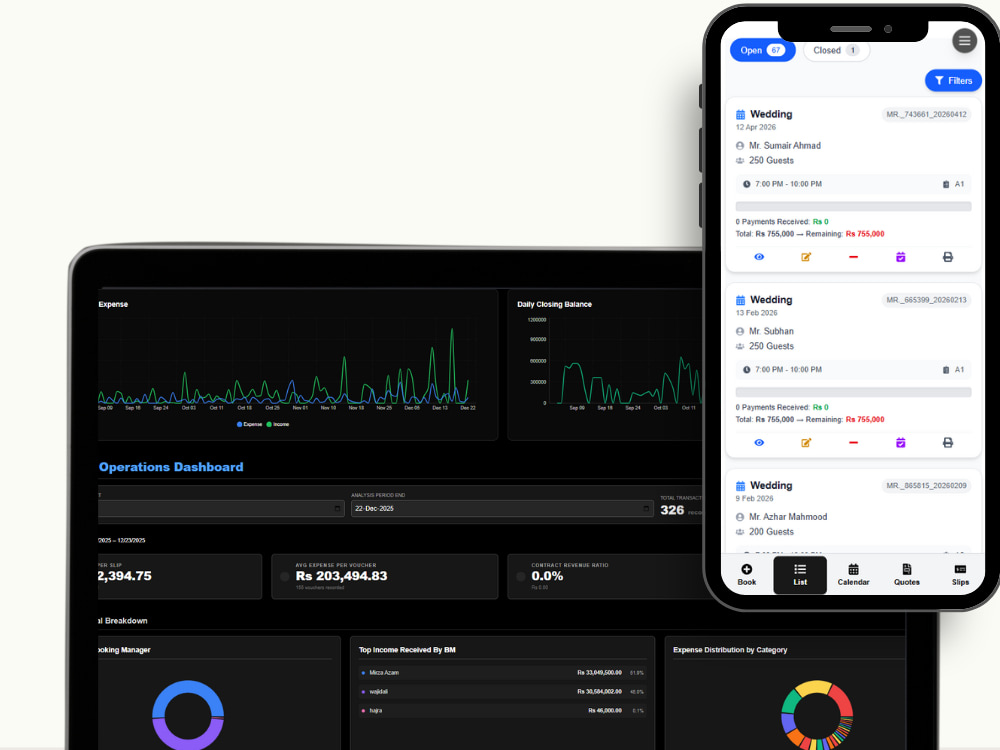Tap the Mr. Azhar Mahmood name
The width and height of the screenshot is (1000, 750).
[x=788, y=517]
